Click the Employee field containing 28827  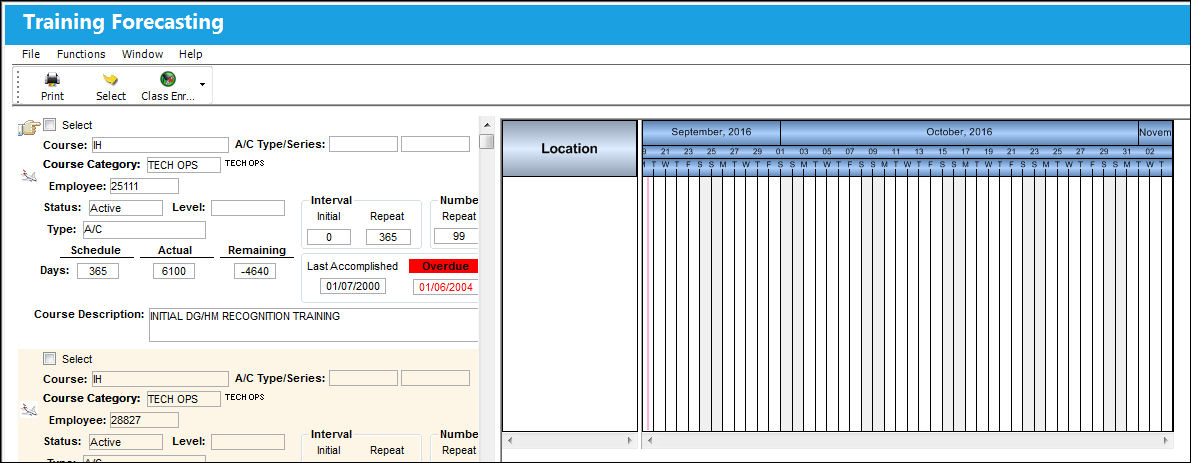tap(144, 420)
